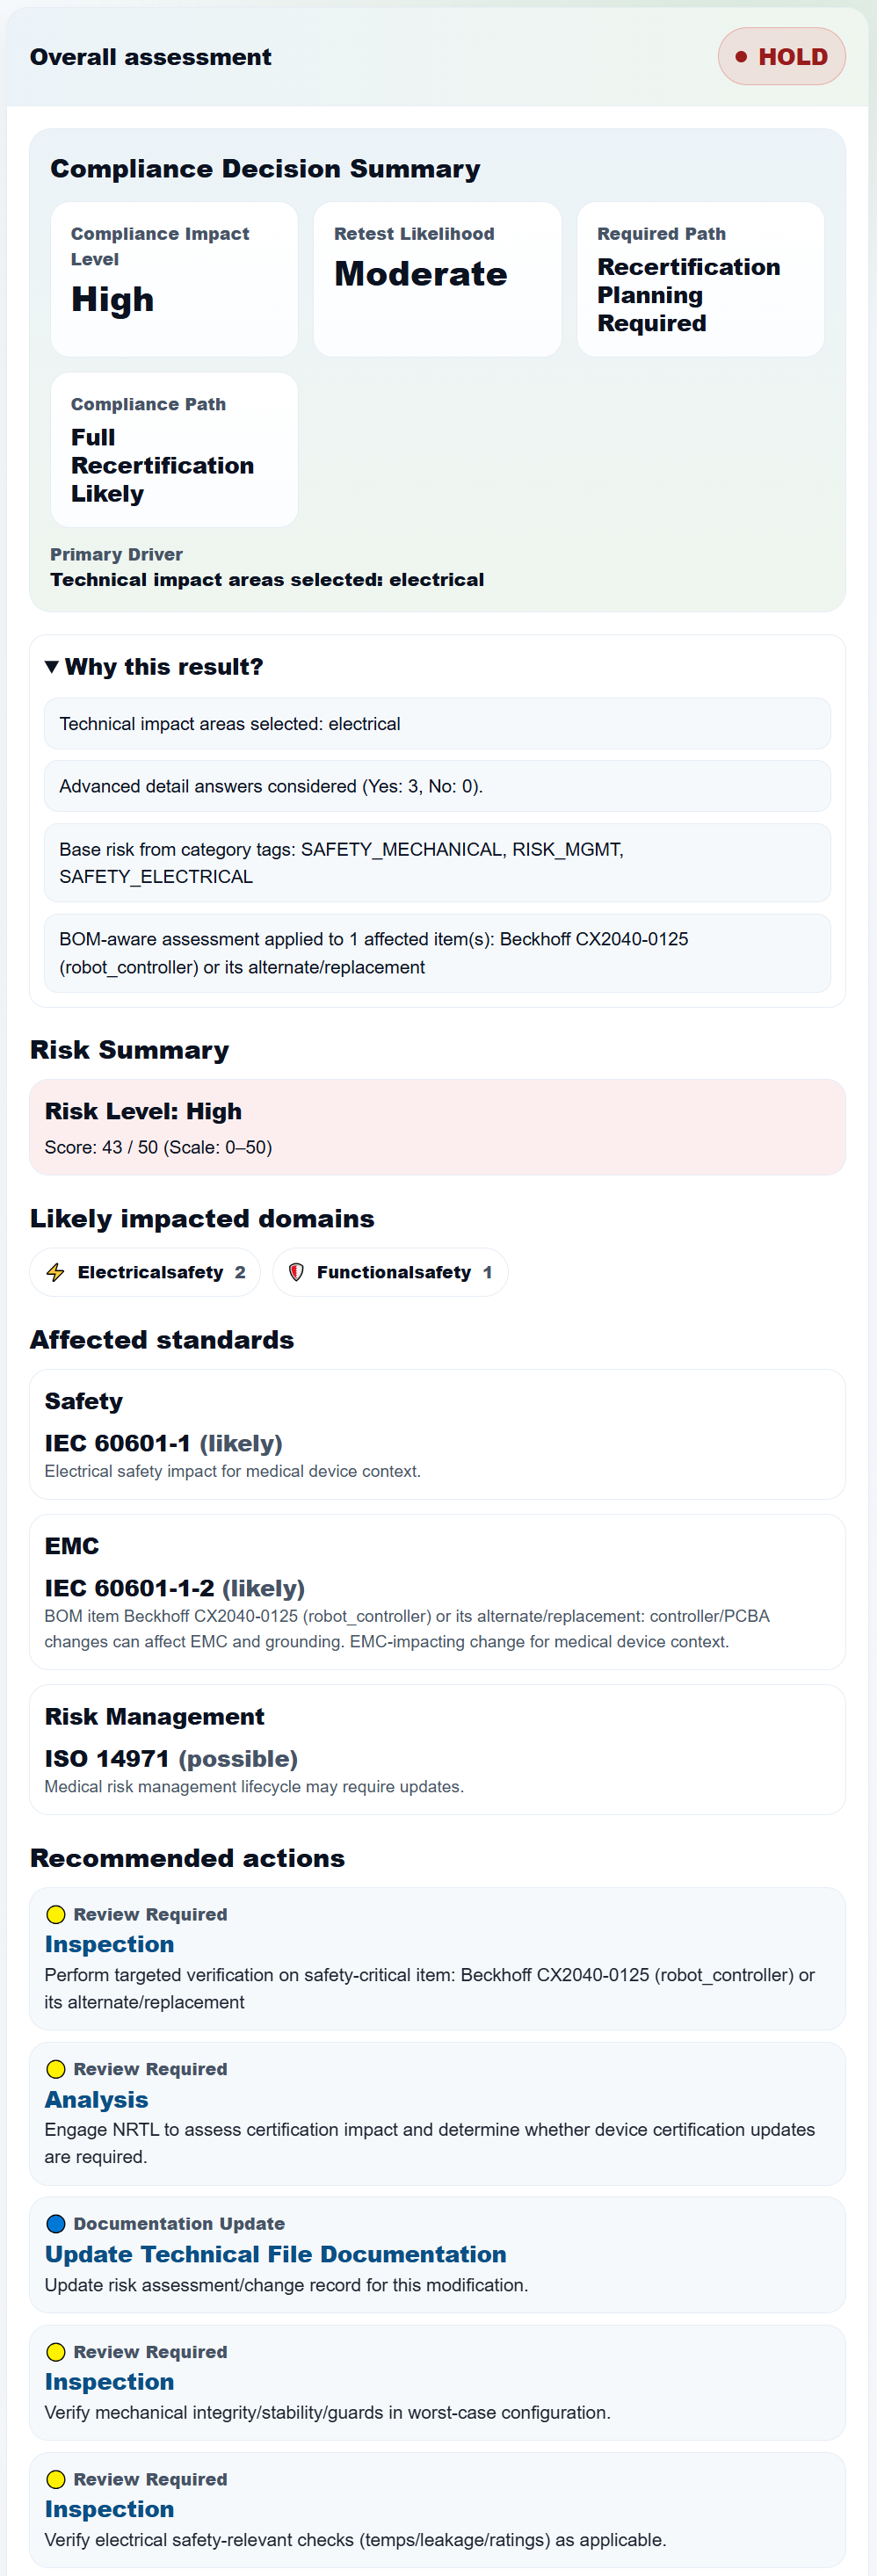Viewport: 877px width, 2576px height.
Task: Open the Retest Likelihood Moderate card
Action: 437,277
